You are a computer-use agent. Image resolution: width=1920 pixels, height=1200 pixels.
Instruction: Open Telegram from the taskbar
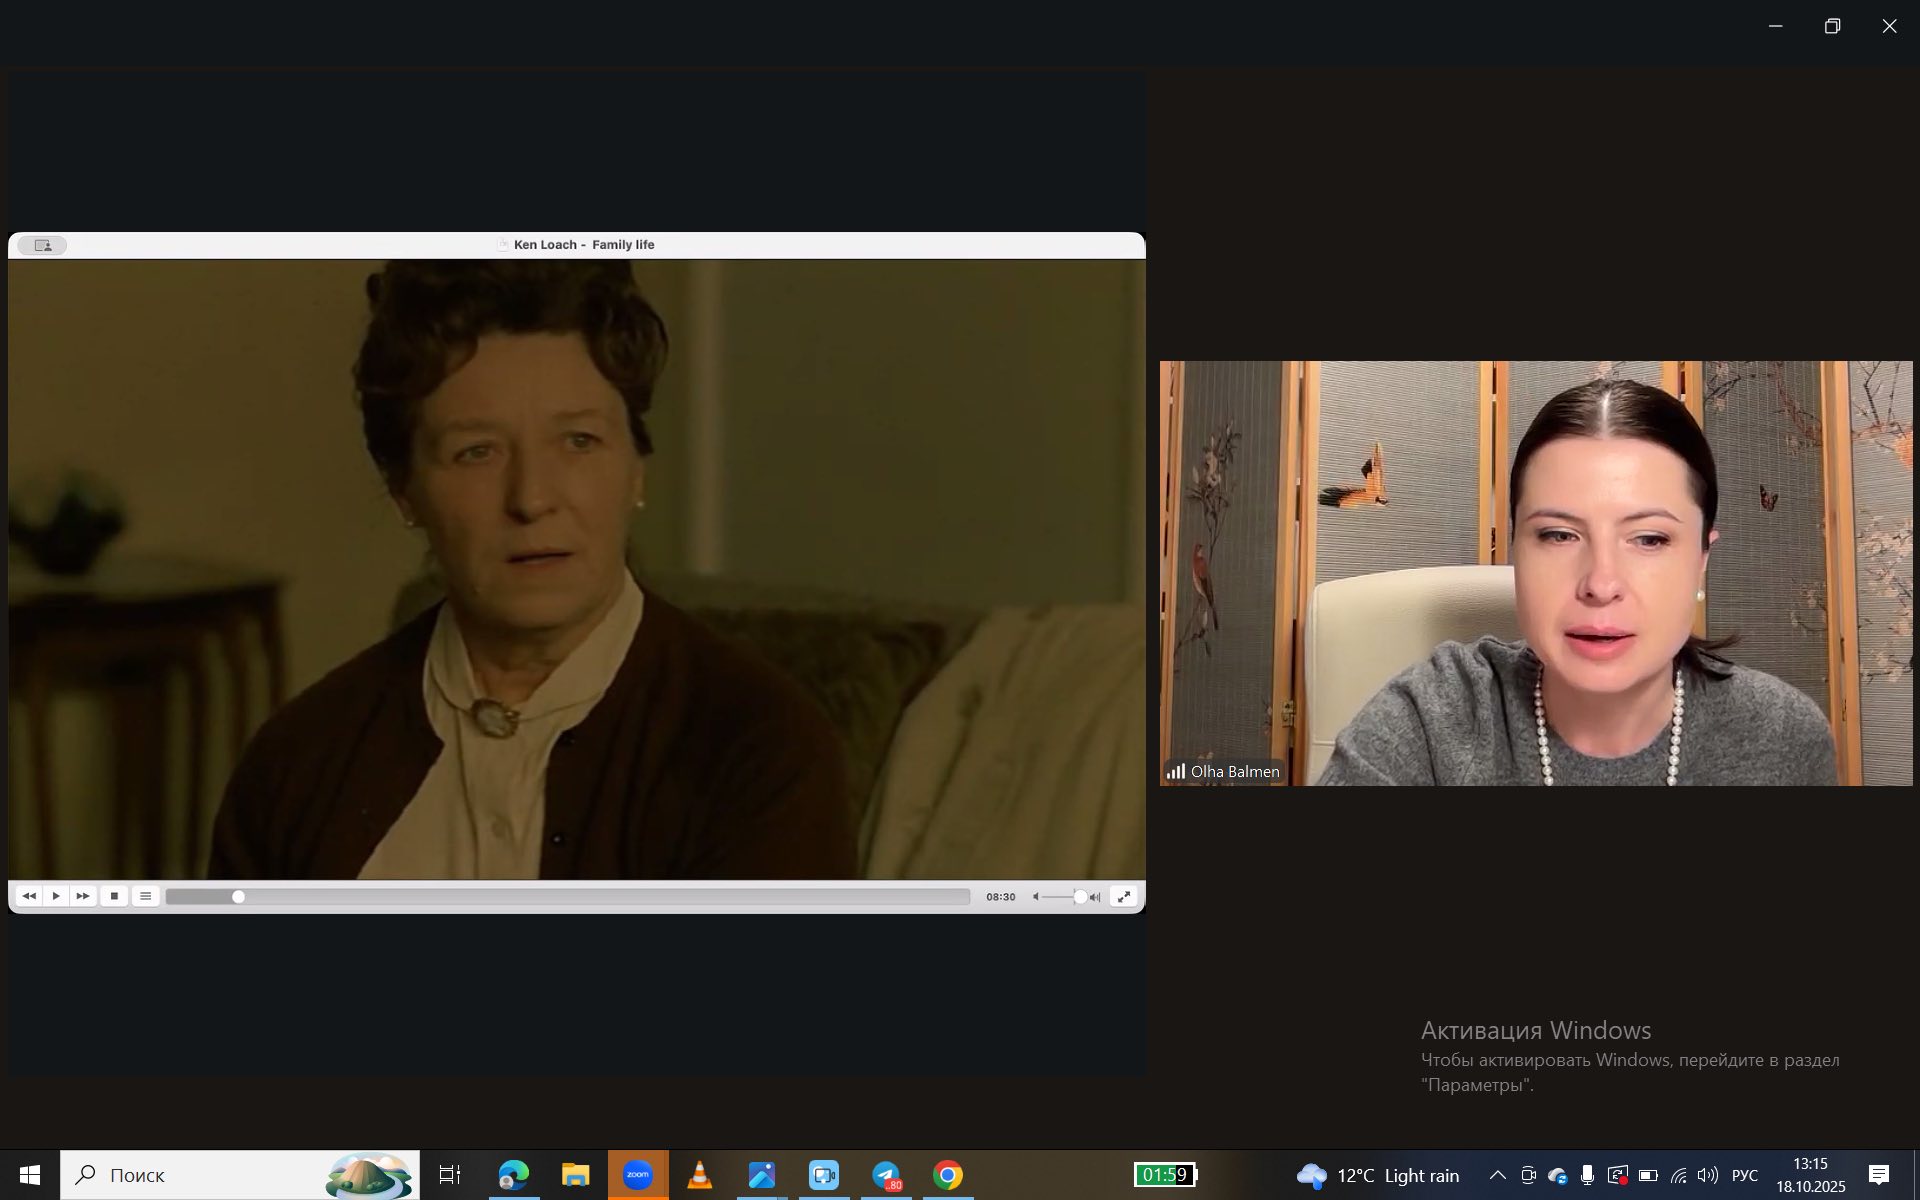point(886,1175)
